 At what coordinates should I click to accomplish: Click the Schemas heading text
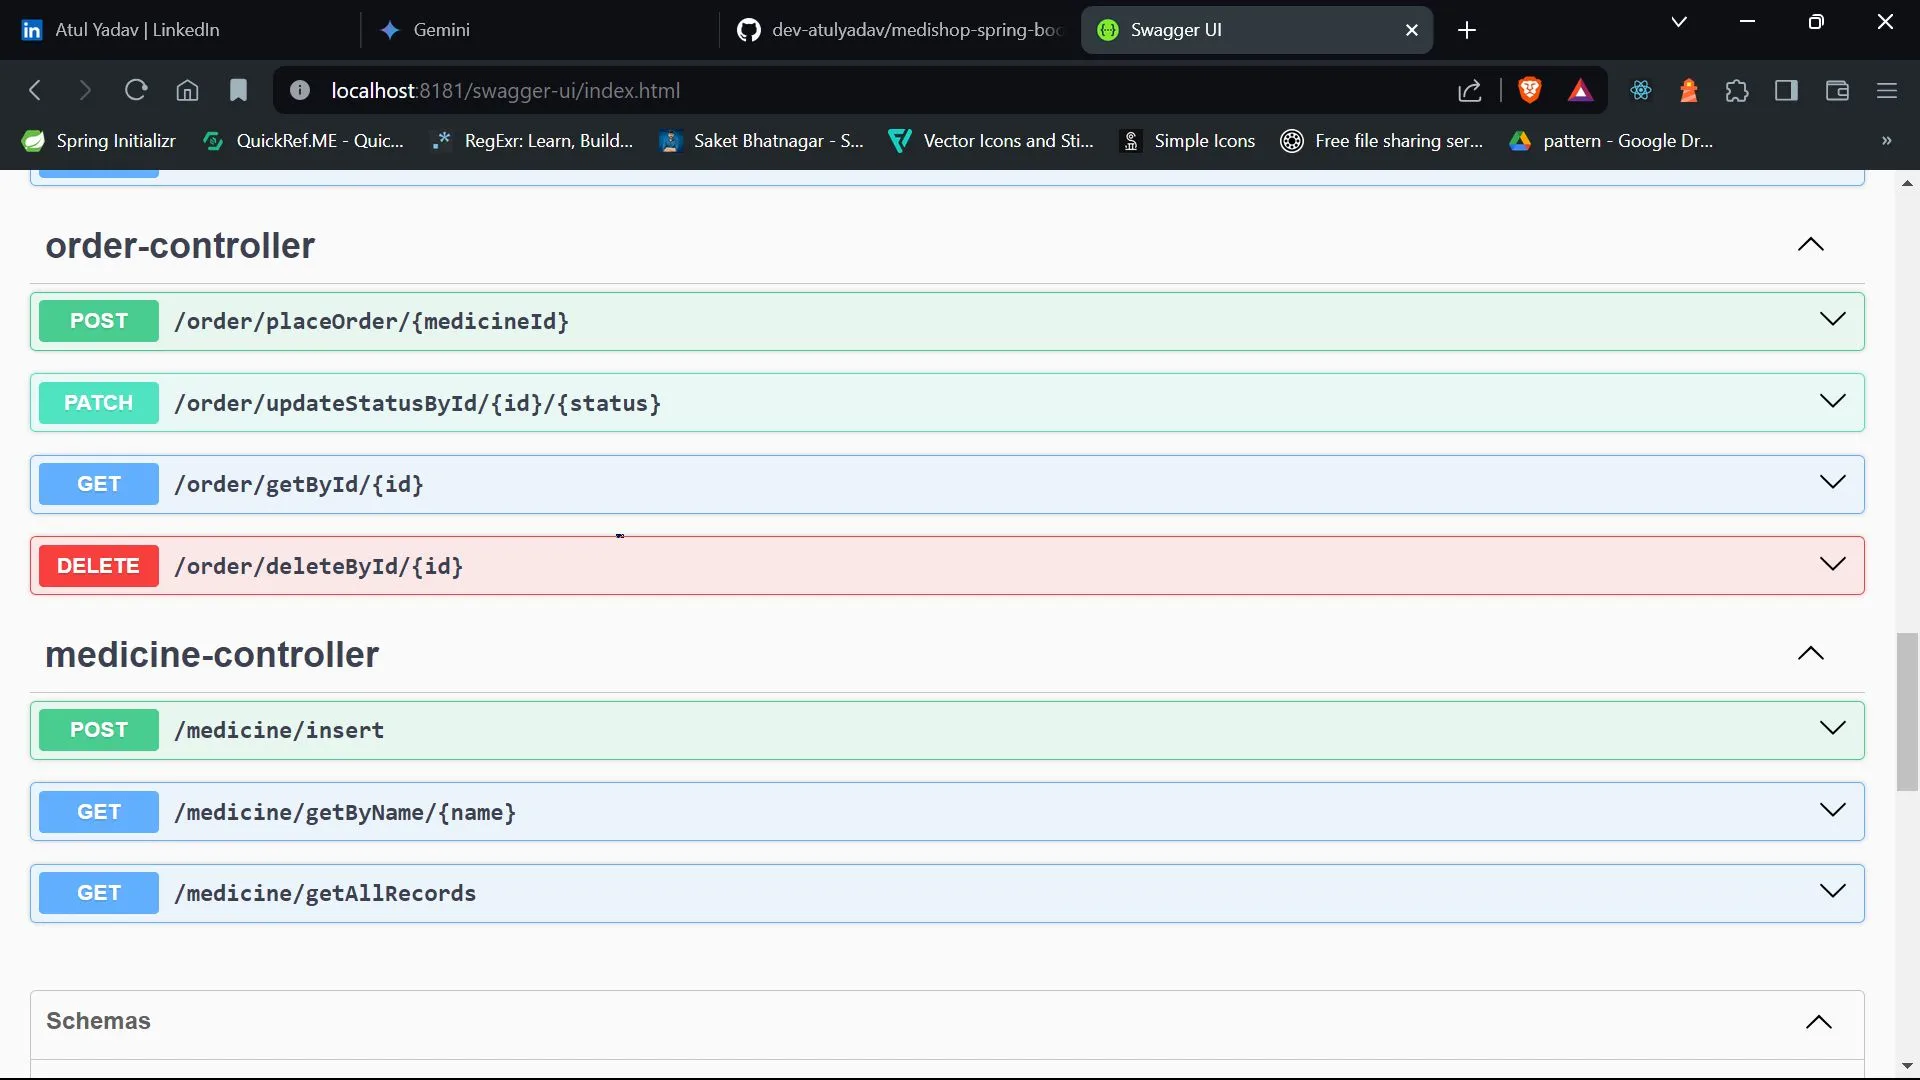(x=98, y=1021)
